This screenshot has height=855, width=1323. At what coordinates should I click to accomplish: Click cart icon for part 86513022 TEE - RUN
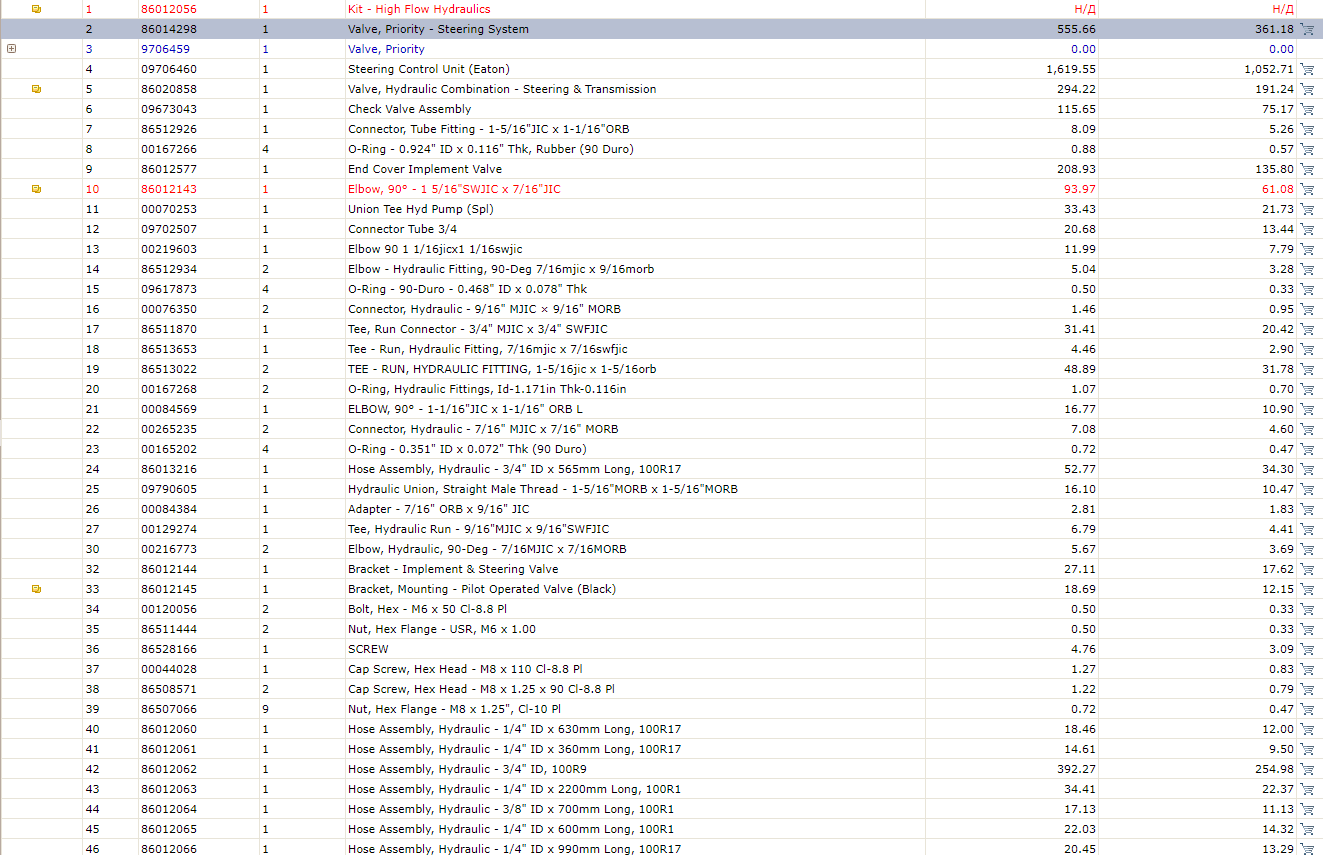click(1307, 369)
